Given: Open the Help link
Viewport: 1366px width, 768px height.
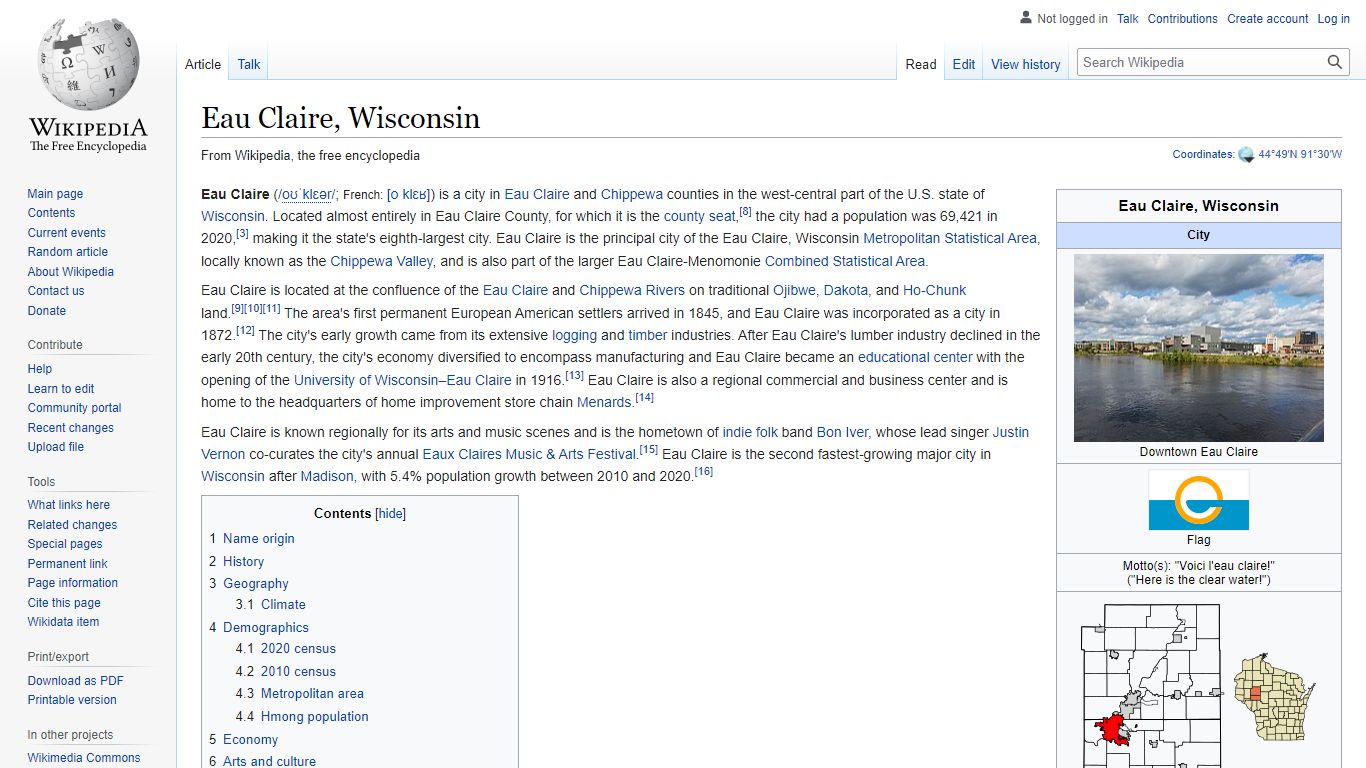Looking at the screenshot, I should [40, 369].
